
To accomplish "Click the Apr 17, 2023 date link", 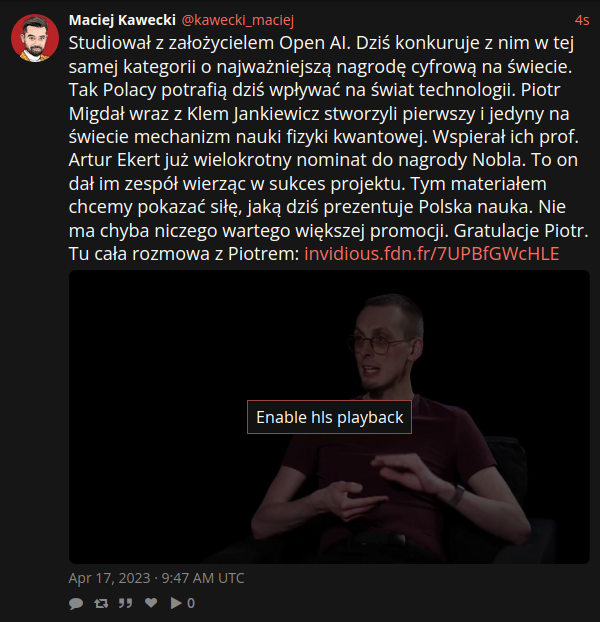I will pyautogui.click(x=109, y=578).
